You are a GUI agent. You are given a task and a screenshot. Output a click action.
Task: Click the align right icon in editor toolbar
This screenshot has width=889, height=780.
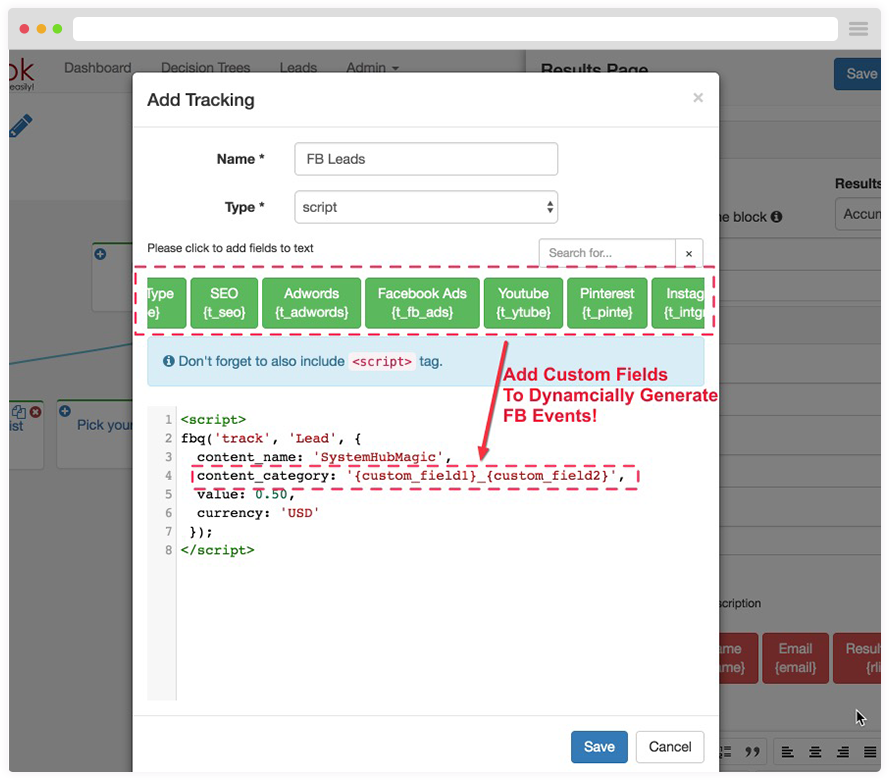pyautogui.click(x=843, y=752)
